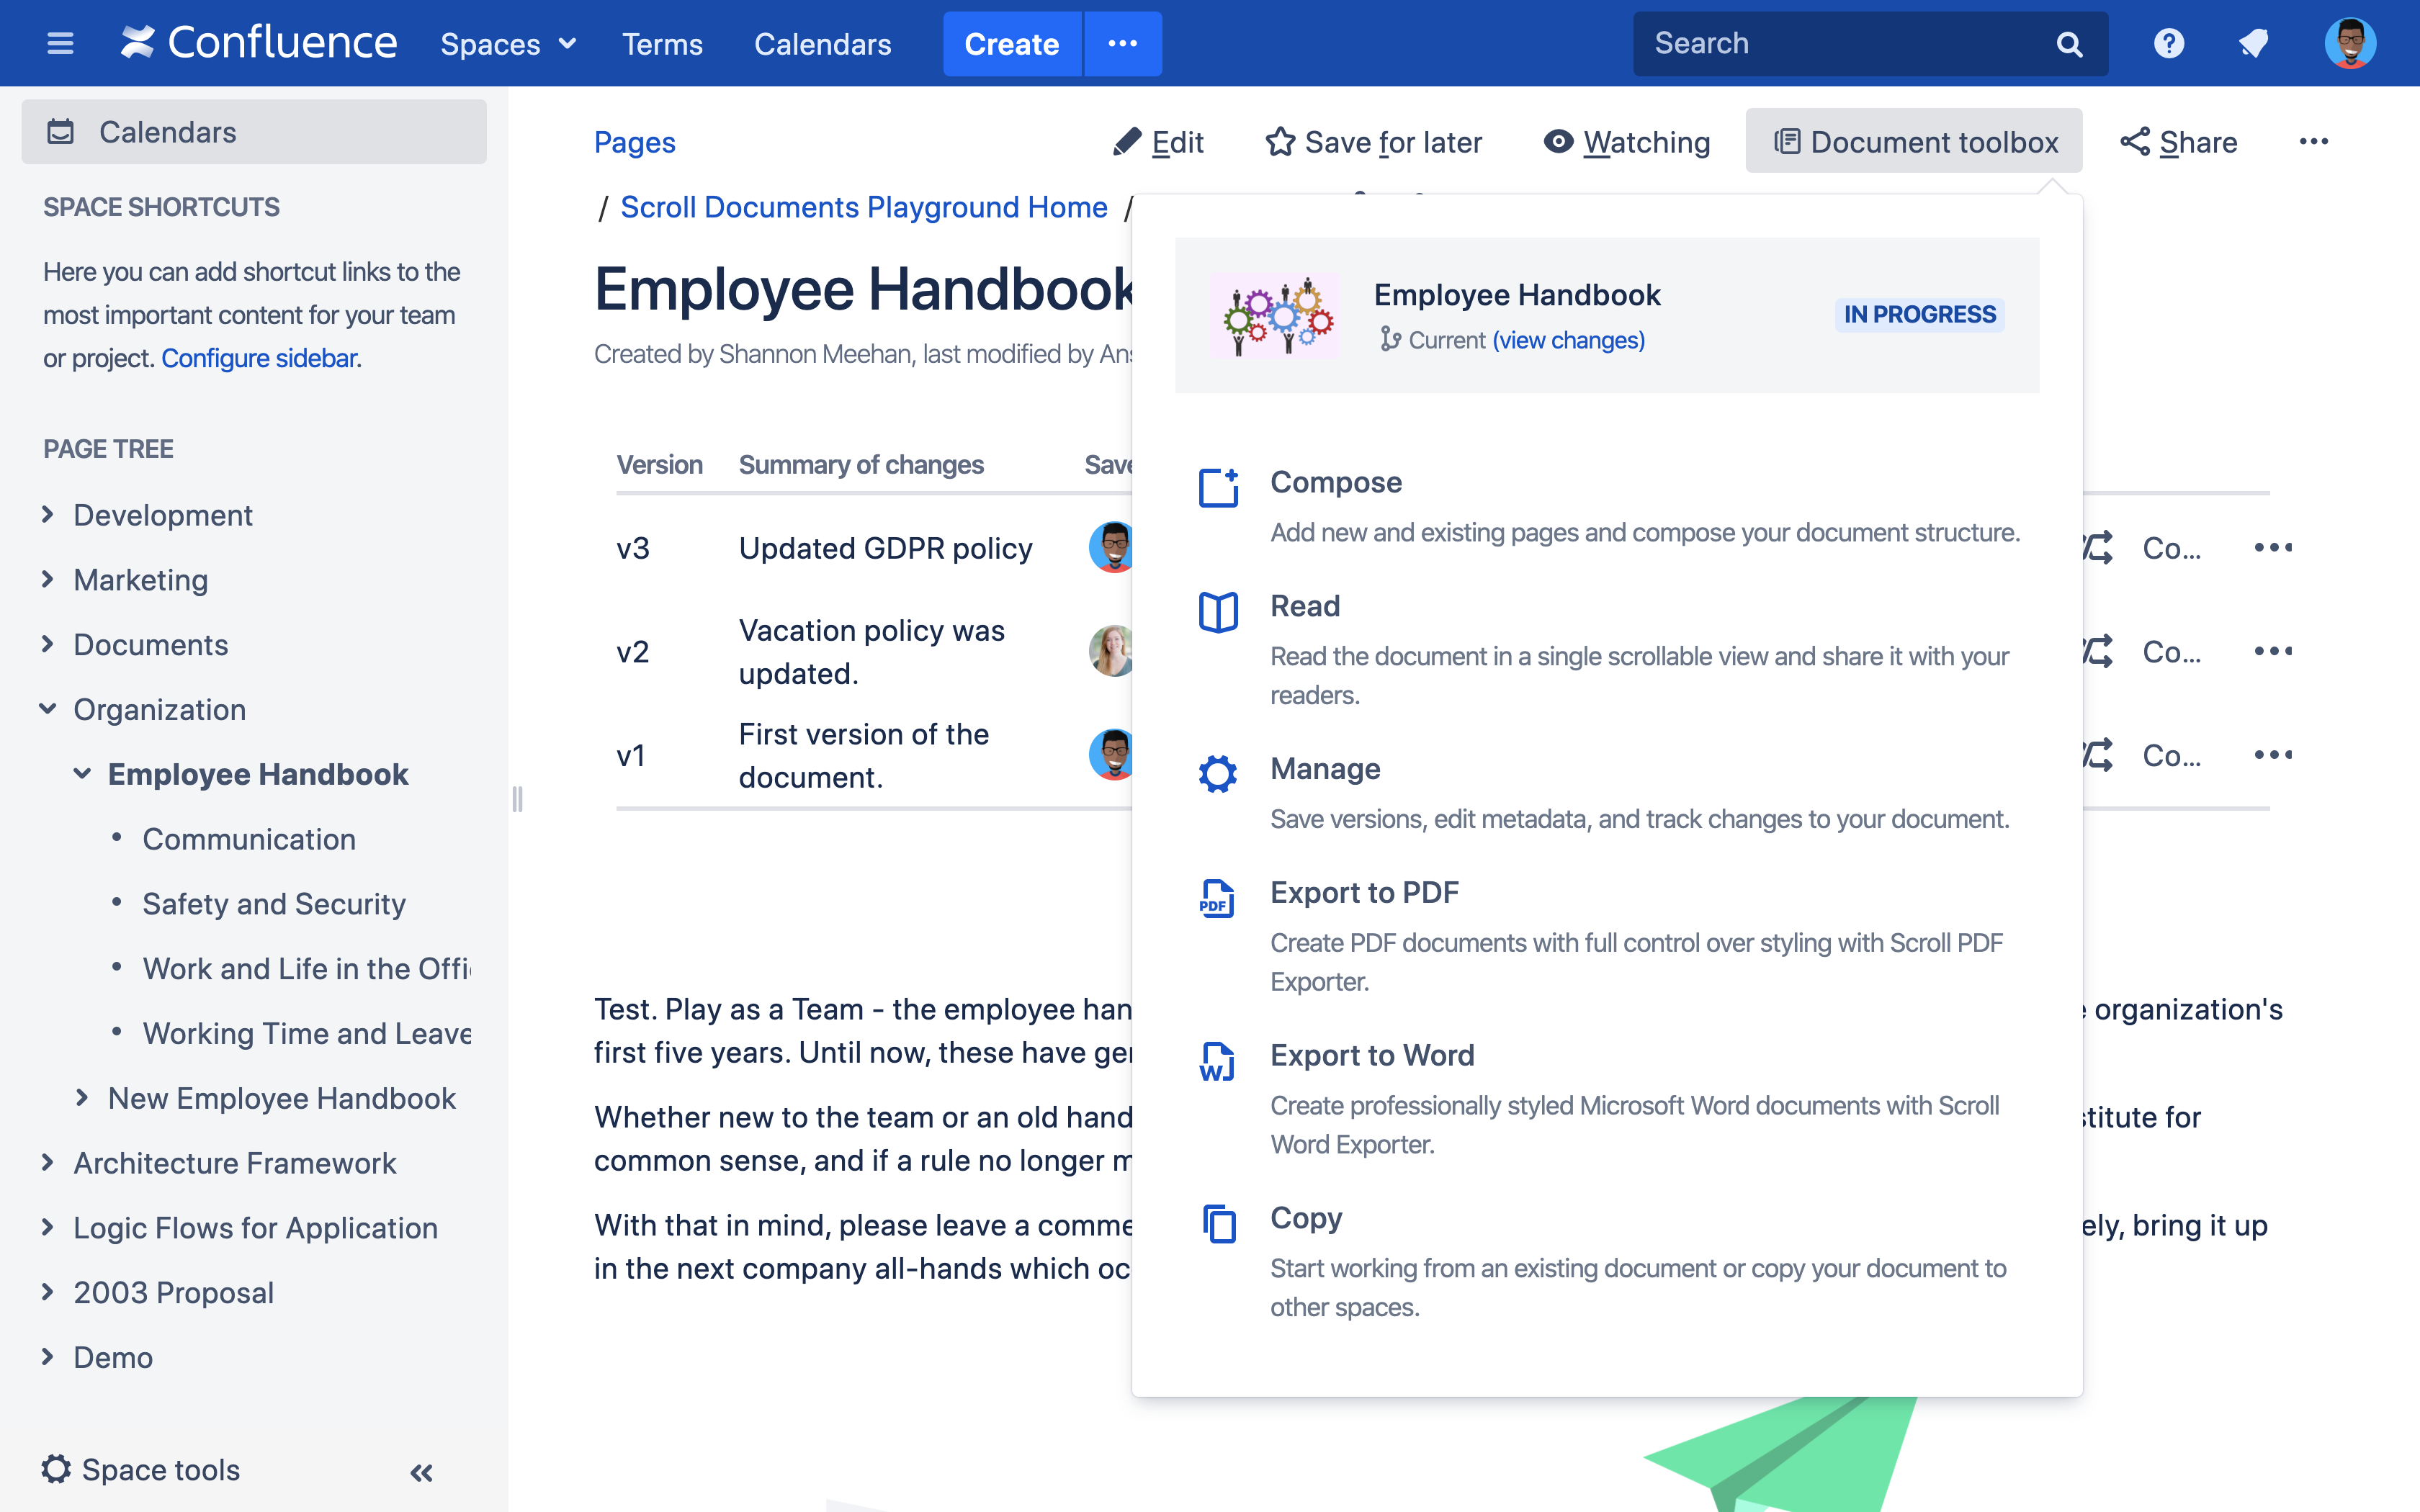Image resolution: width=2420 pixels, height=1512 pixels.
Task: Open the help question mark icon
Action: point(2168,44)
